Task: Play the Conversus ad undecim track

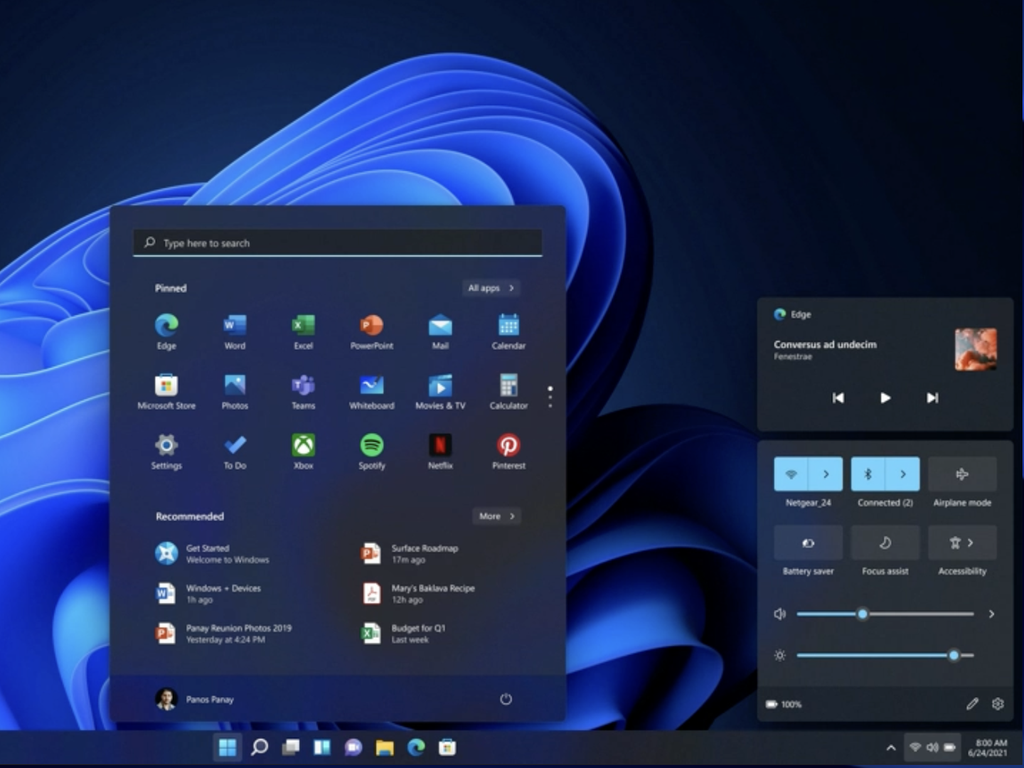Action: coord(885,398)
